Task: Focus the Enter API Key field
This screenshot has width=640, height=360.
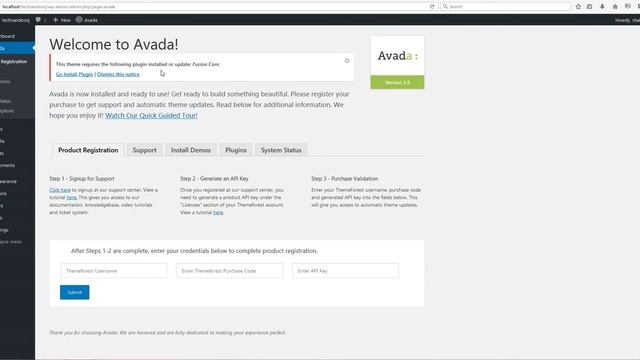Action: (345, 271)
